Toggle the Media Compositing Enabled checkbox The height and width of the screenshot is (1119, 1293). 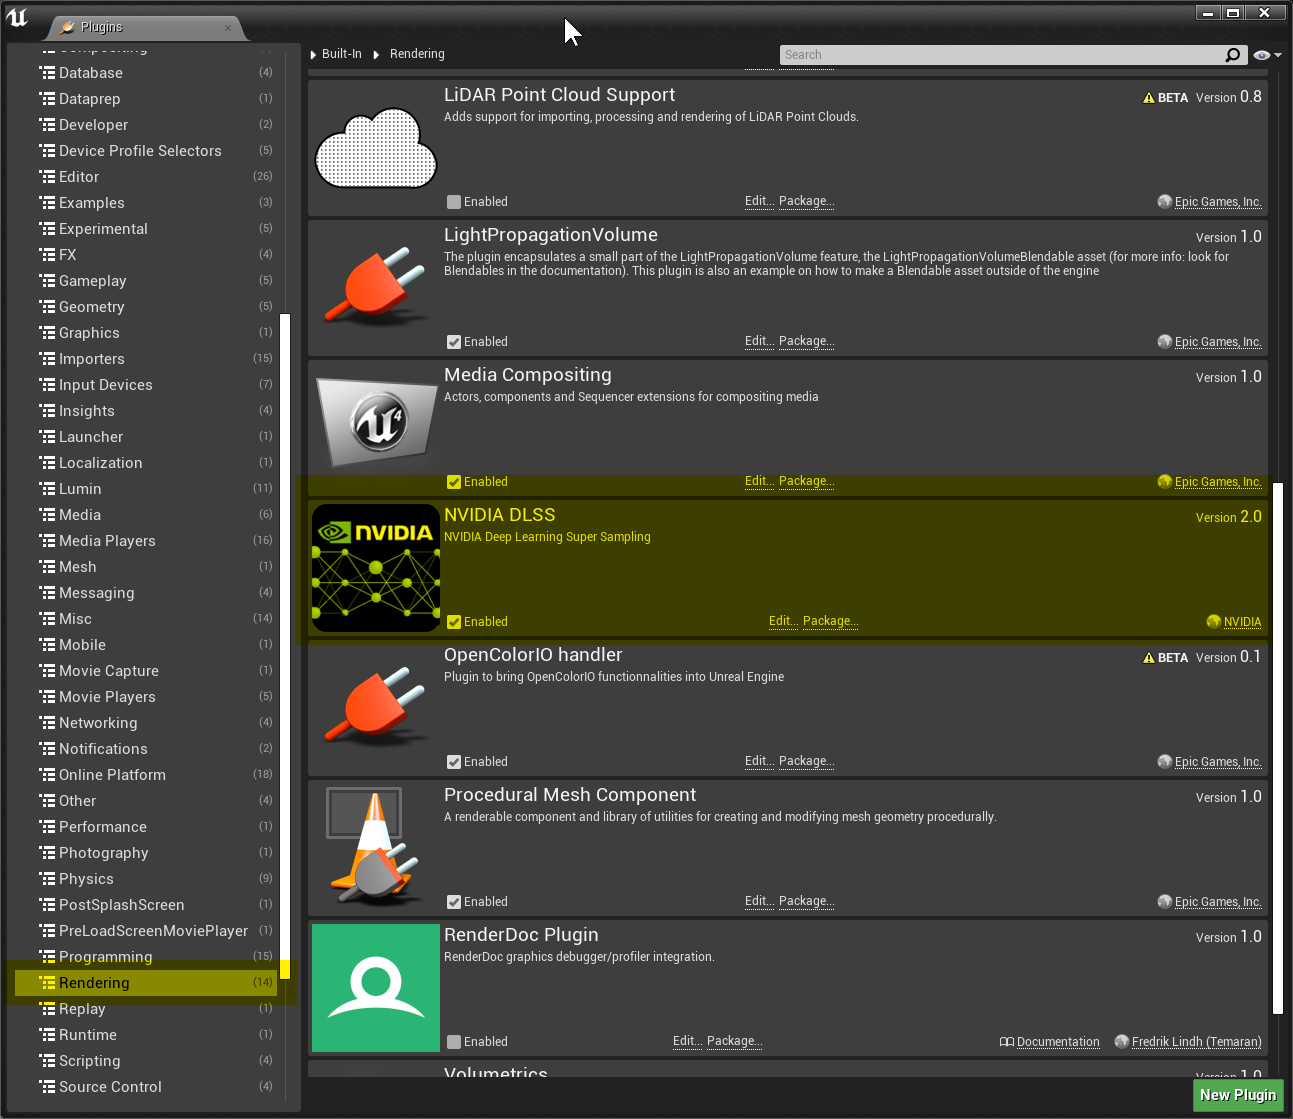pyautogui.click(x=454, y=482)
